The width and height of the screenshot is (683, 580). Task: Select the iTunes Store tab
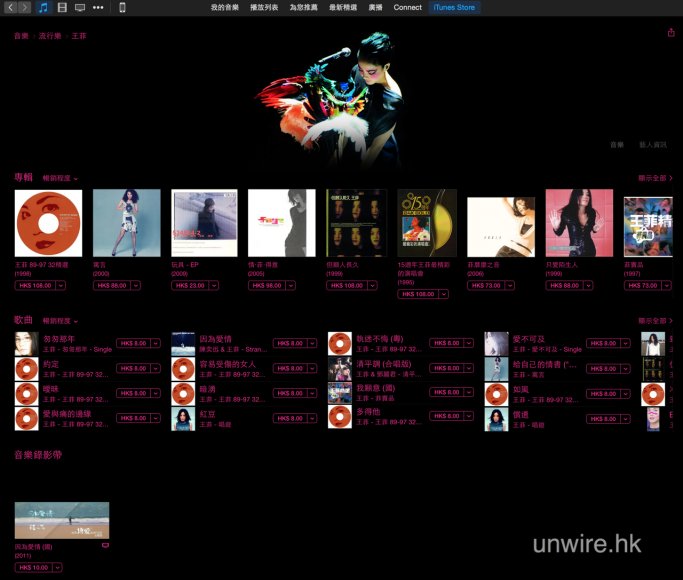(x=454, y=7)
